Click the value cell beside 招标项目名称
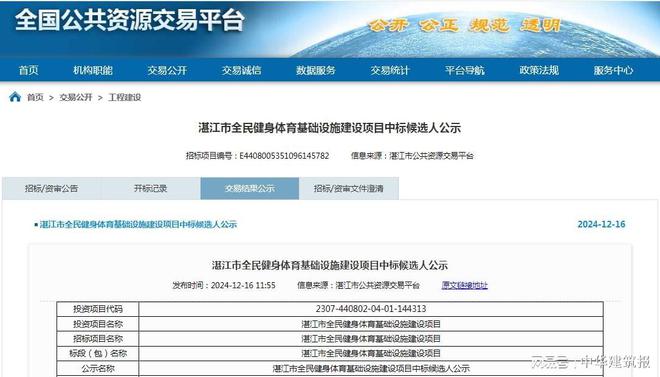This screenshot has width=660, height=377. [x=371, y=339]
